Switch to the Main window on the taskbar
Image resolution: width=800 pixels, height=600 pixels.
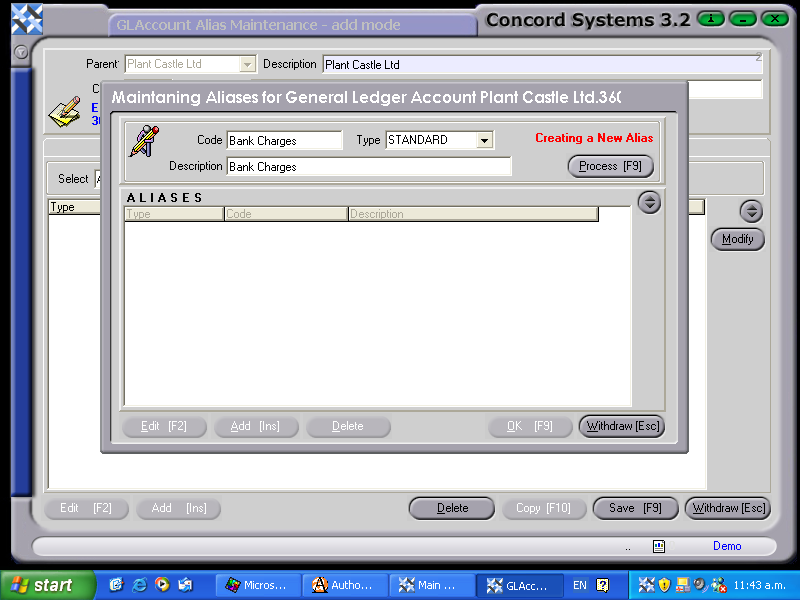(432, 584)
